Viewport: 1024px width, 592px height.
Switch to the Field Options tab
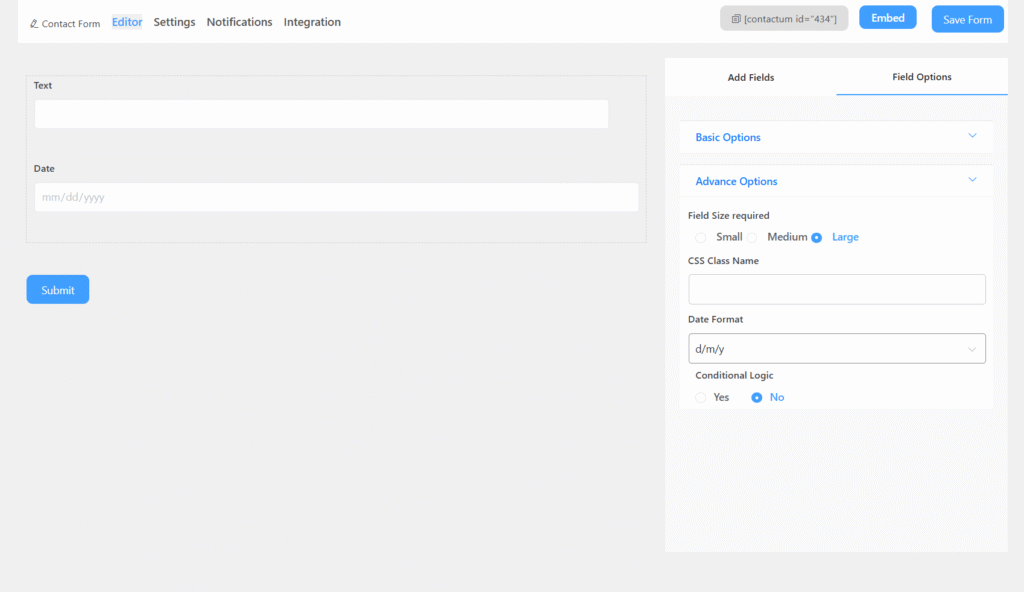pos(921,77)
